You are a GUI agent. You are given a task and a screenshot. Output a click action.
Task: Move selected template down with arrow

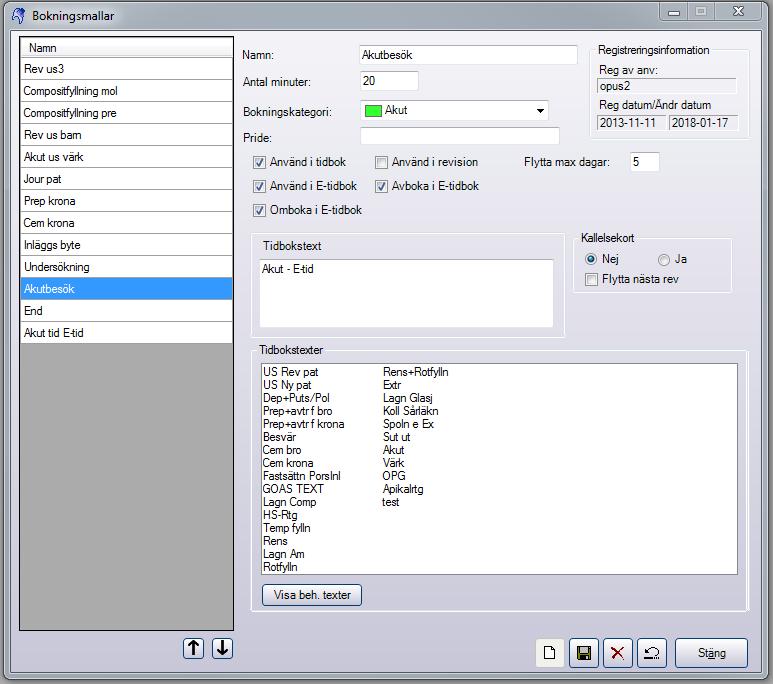222,648
